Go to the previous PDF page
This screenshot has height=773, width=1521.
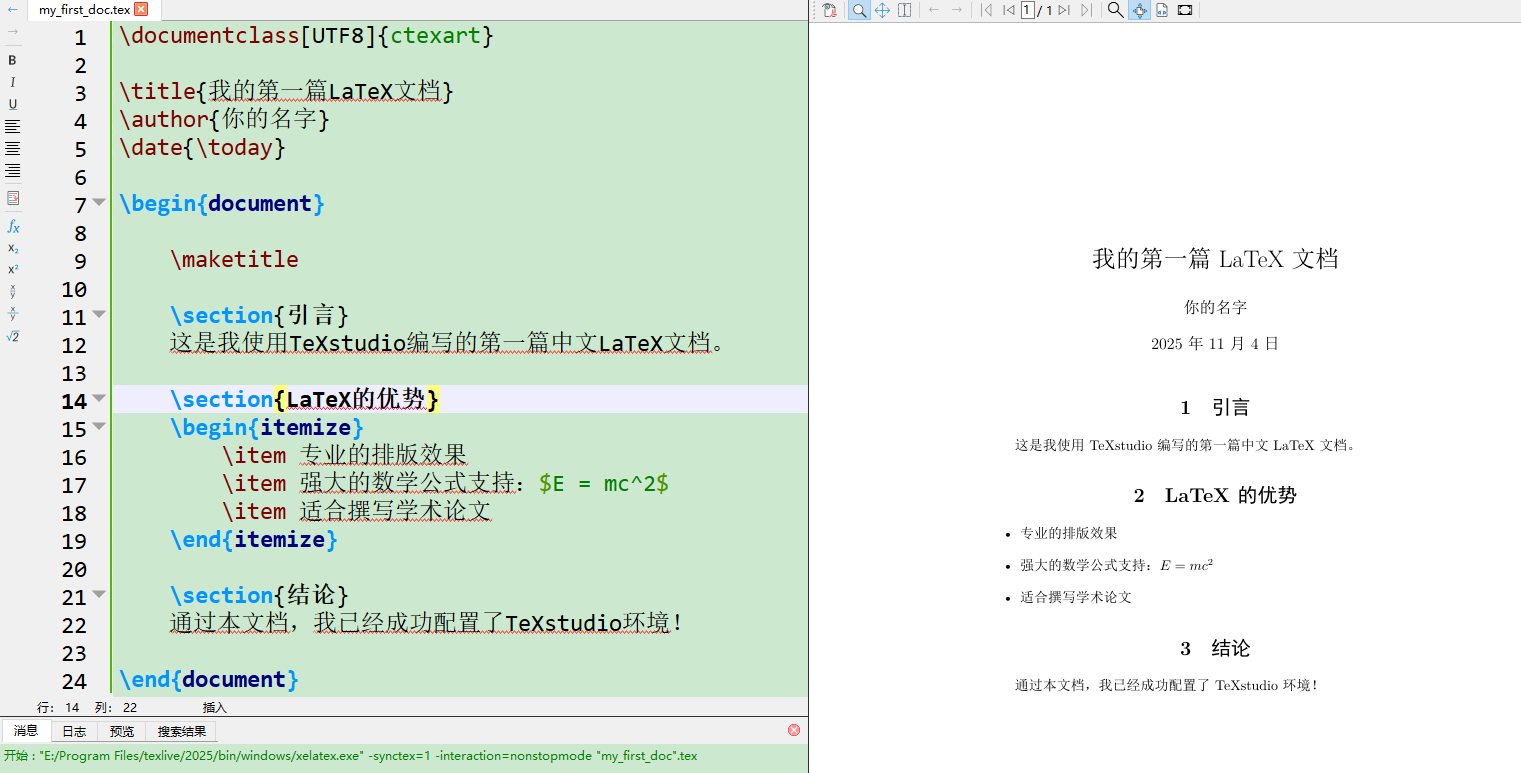pos(1008,10)
